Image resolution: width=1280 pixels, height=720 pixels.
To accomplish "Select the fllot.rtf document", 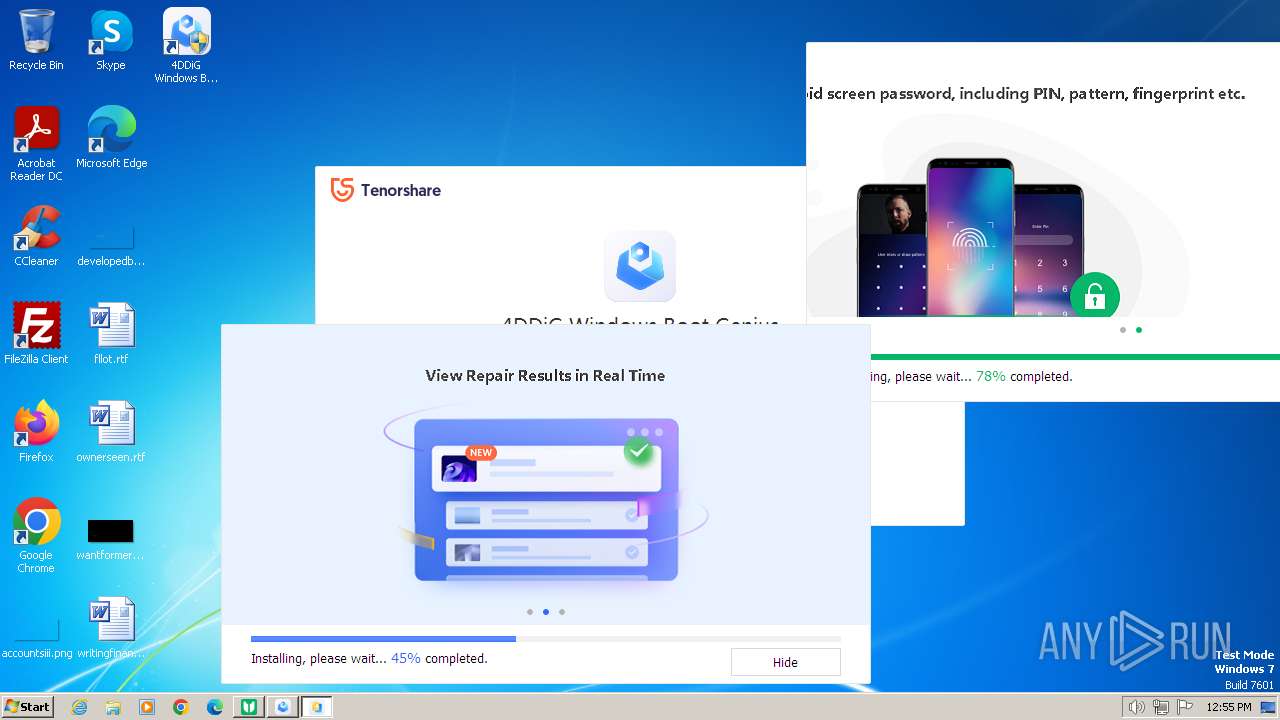I will [111, 334].
